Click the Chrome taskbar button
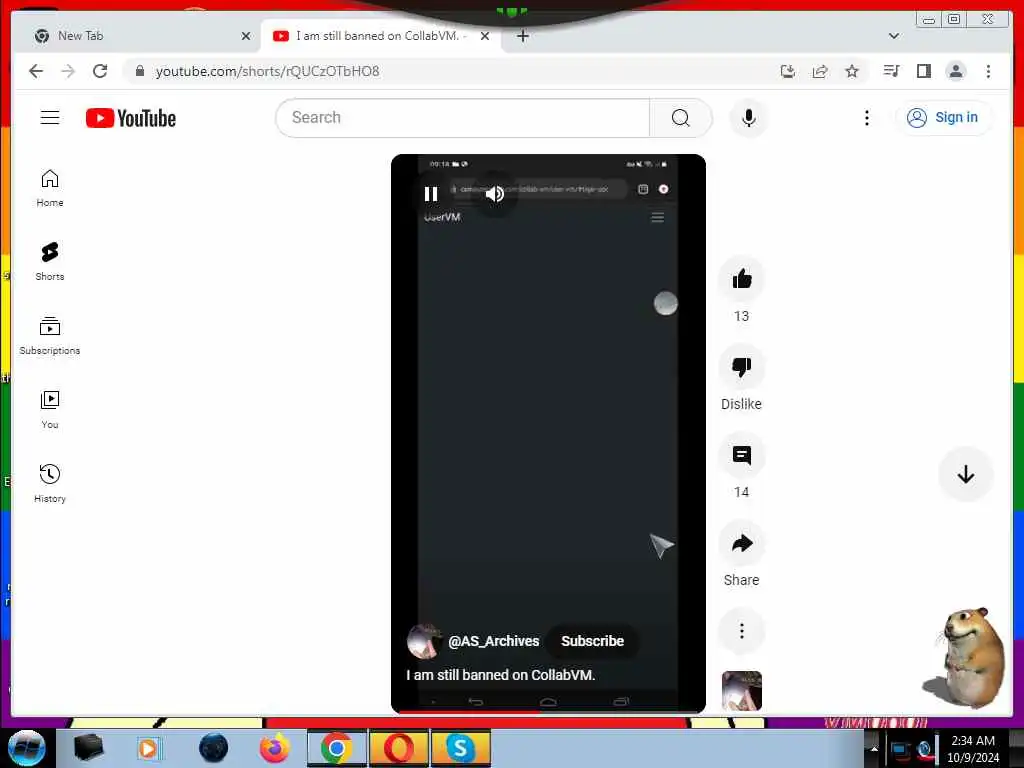 click(337, 748)
